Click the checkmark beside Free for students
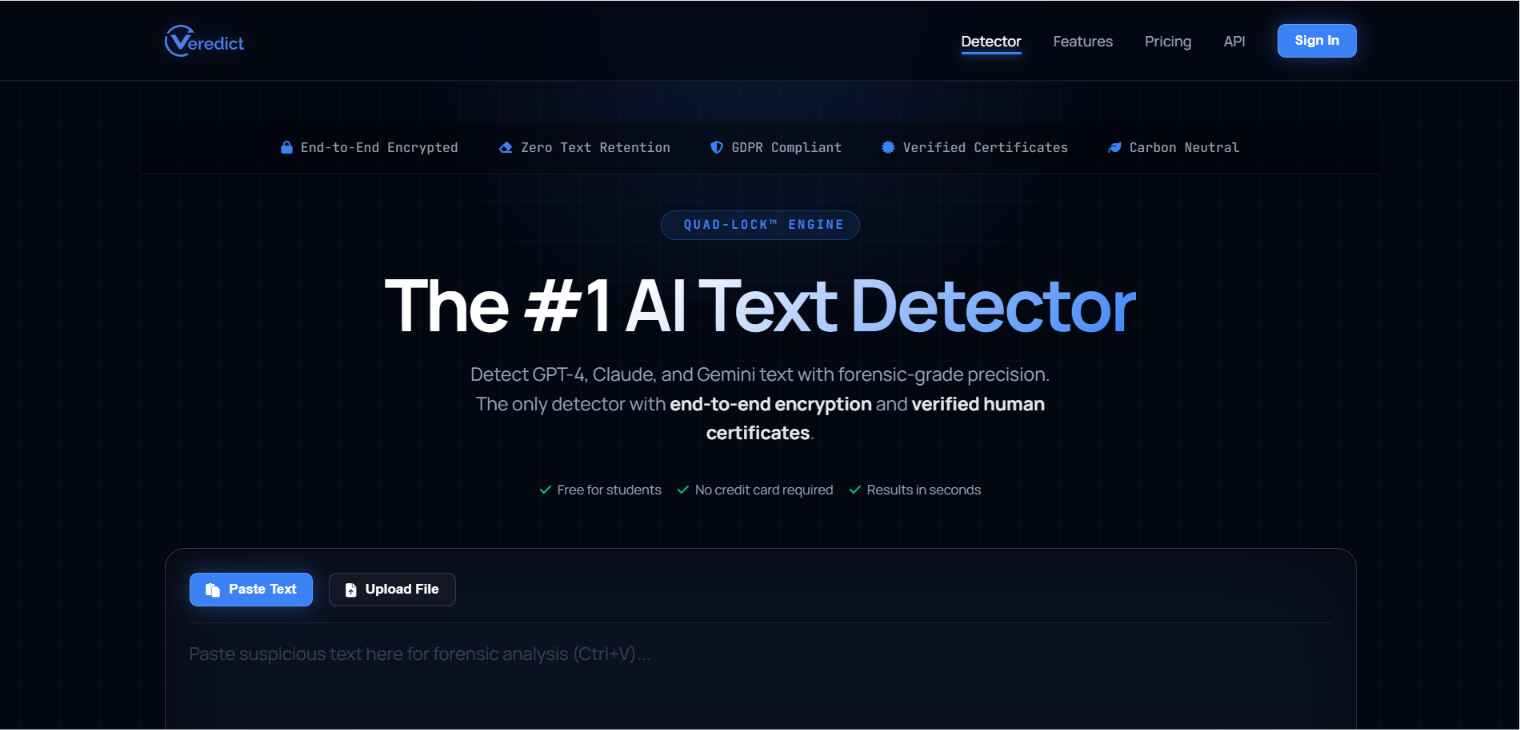Screen dimensions: 1520x730 tap(545, 490)
